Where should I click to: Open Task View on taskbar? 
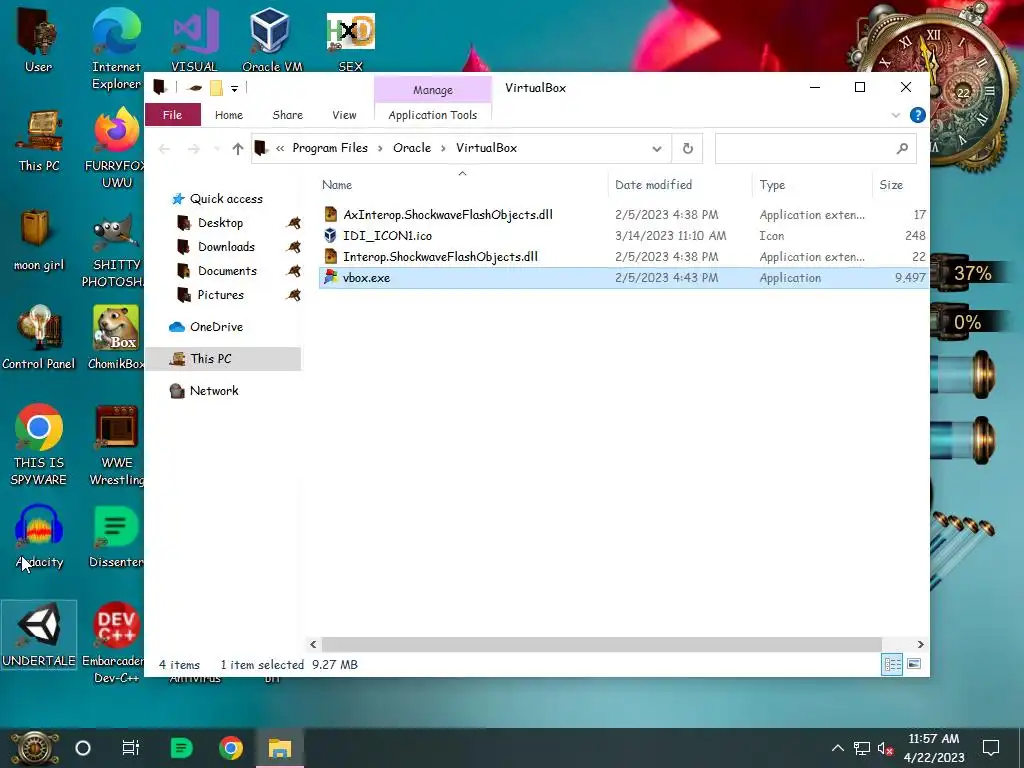pos(131,748)
